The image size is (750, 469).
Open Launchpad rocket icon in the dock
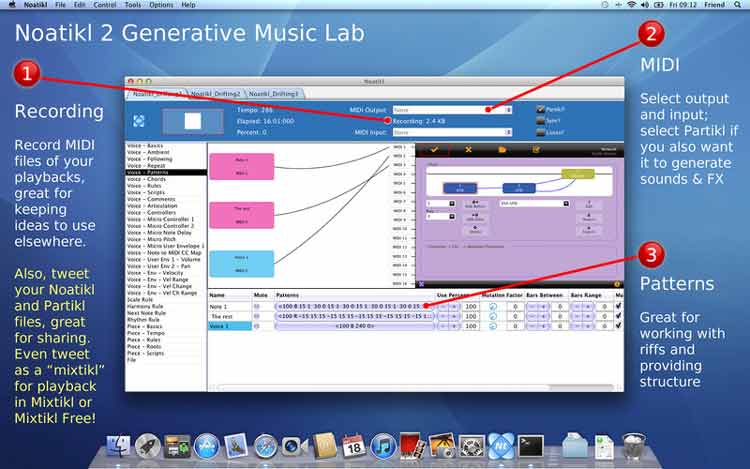tap(147, 447)
